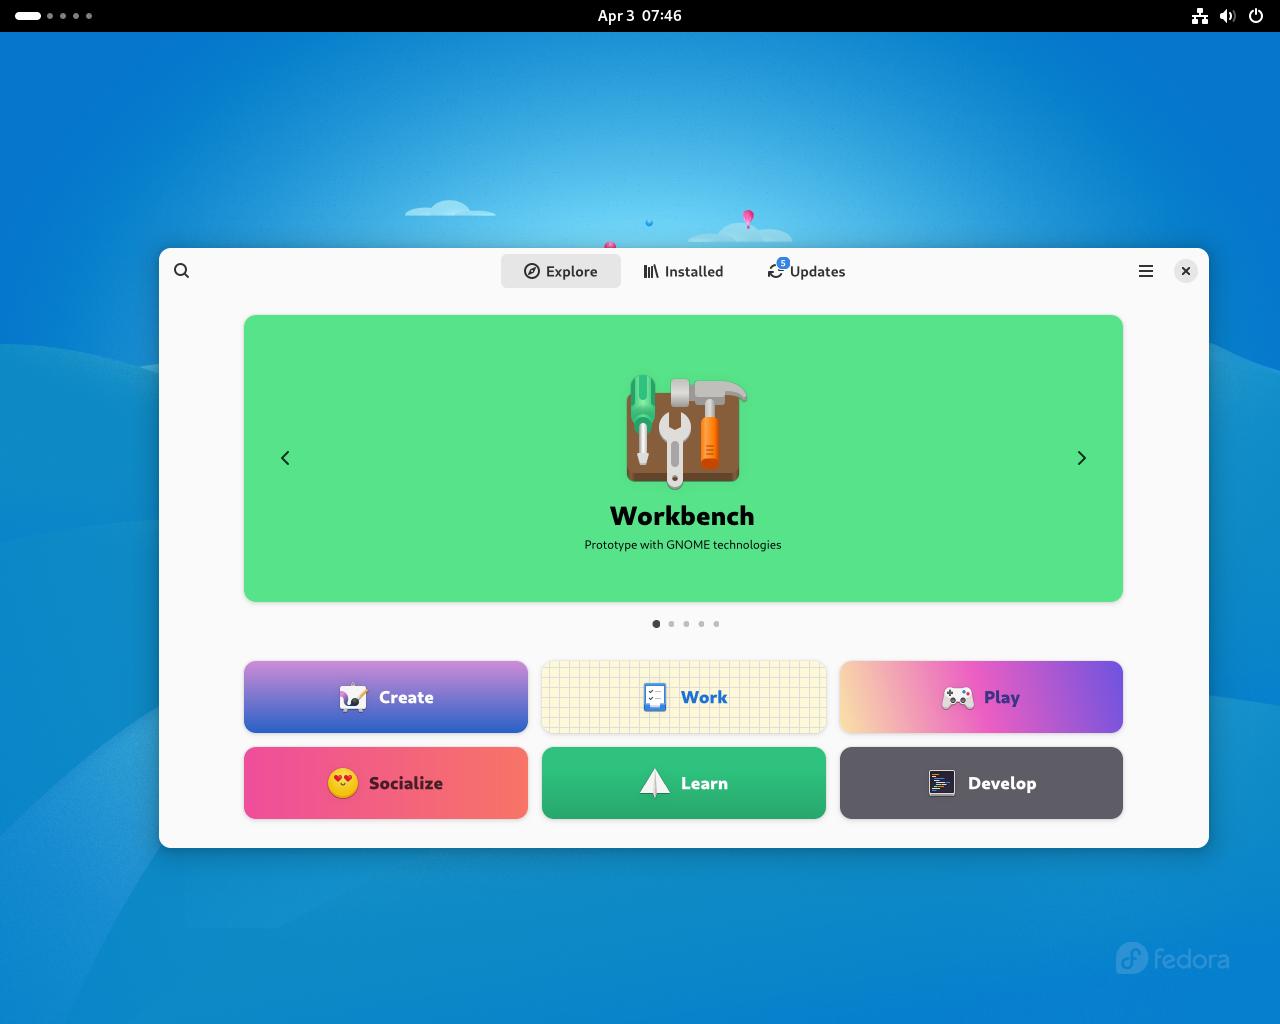Select fifth carousel page dot

(716, 624)
